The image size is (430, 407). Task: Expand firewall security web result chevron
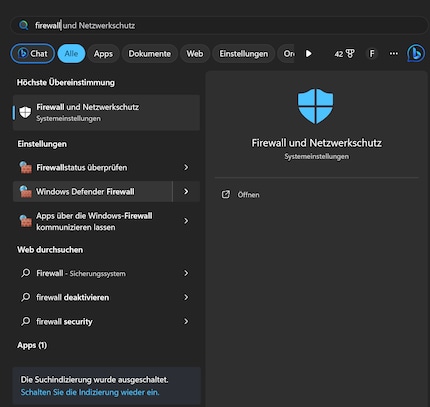click(x=186, y=321)
